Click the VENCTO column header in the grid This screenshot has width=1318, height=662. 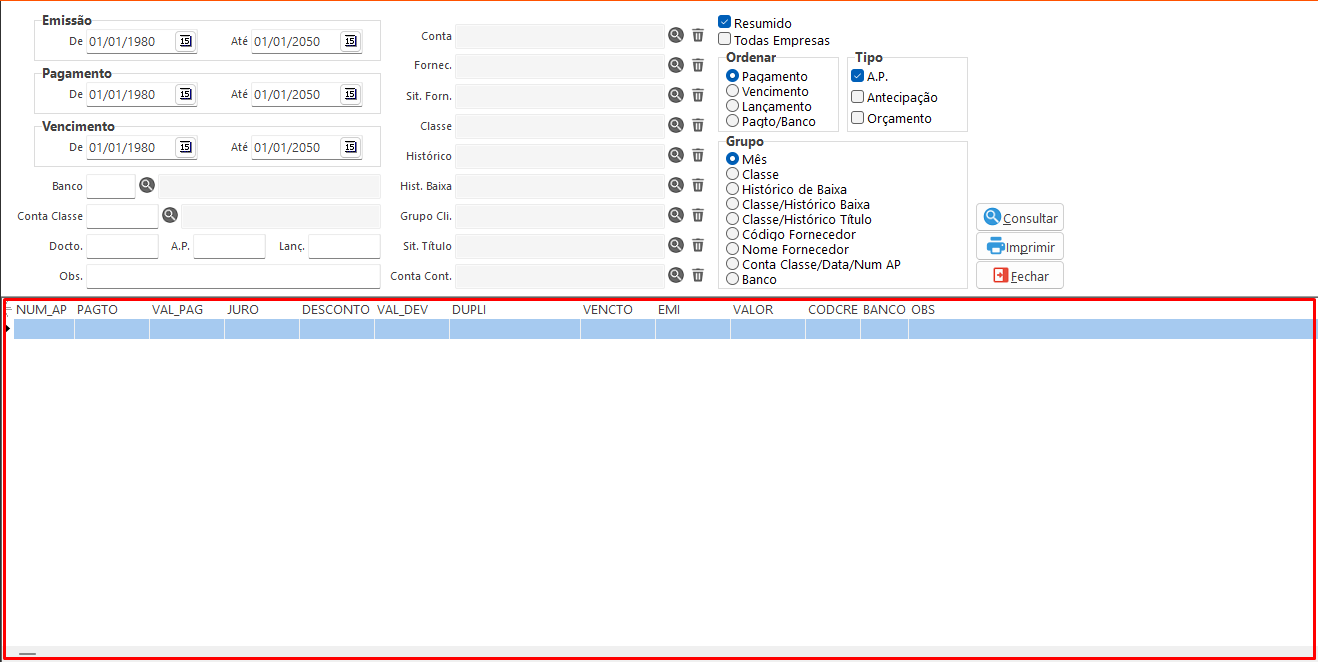[608, 310]
